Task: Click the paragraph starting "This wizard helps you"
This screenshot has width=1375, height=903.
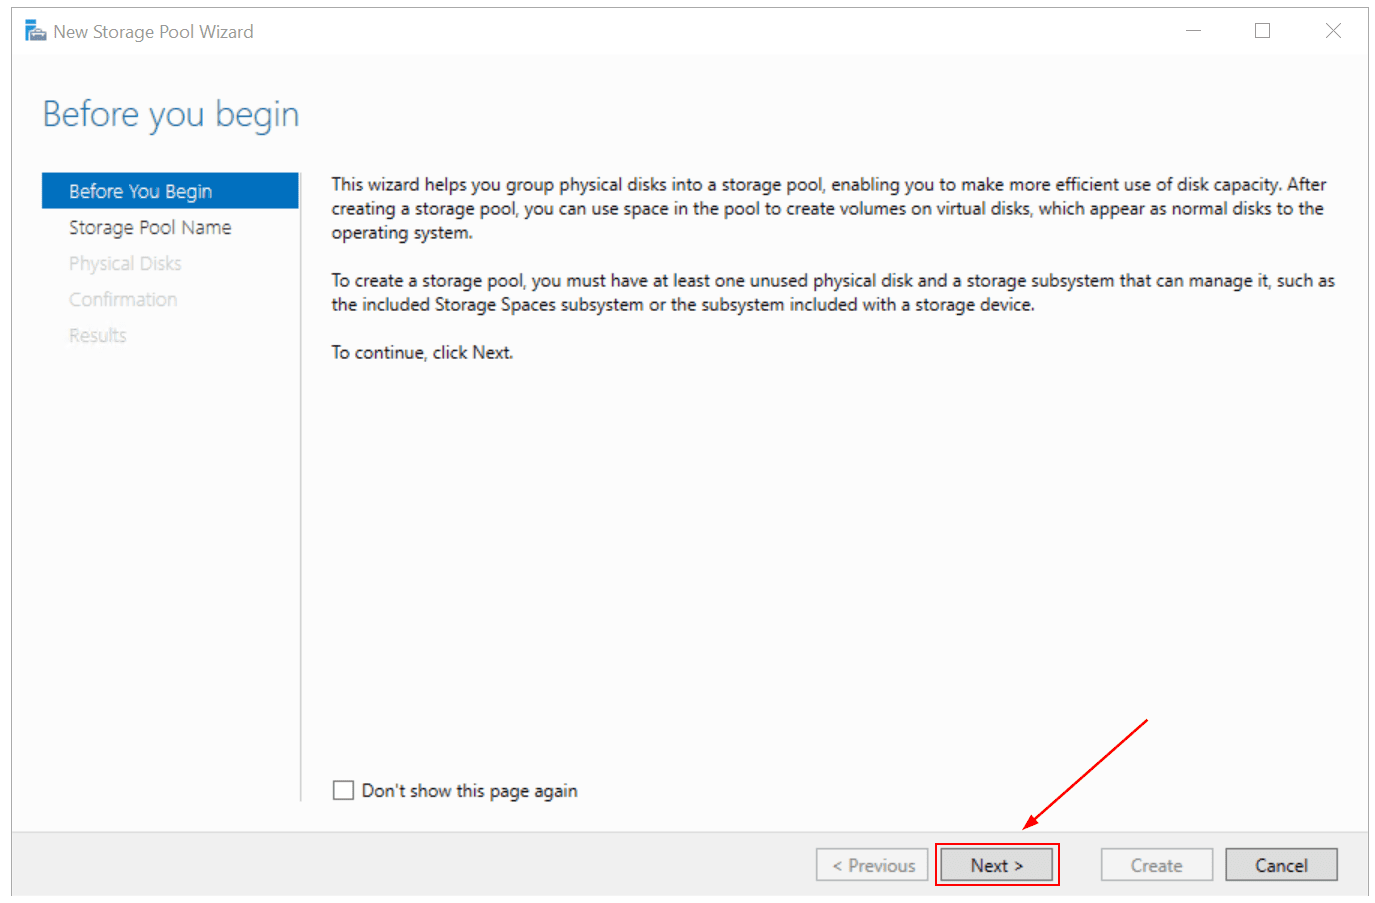Action: pos(828,209)
